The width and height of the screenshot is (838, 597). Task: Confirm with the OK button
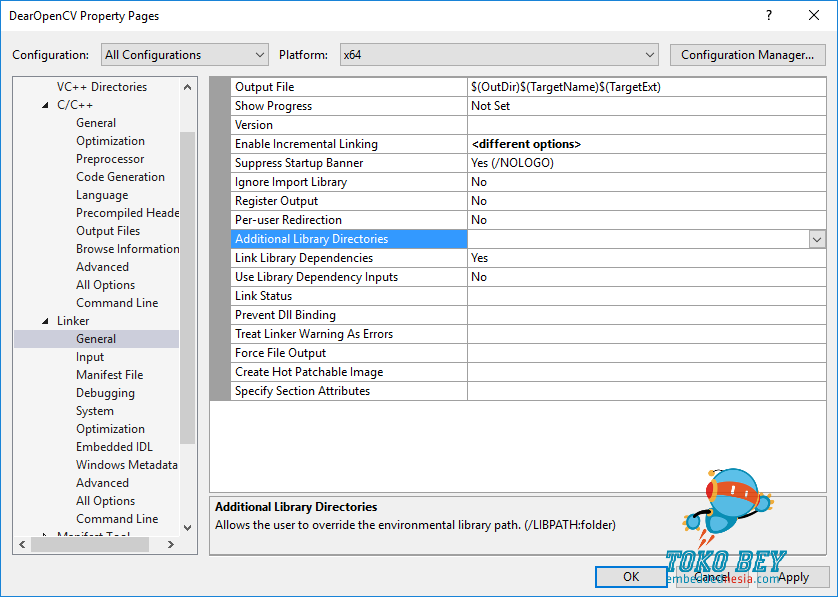click(631, 577)
